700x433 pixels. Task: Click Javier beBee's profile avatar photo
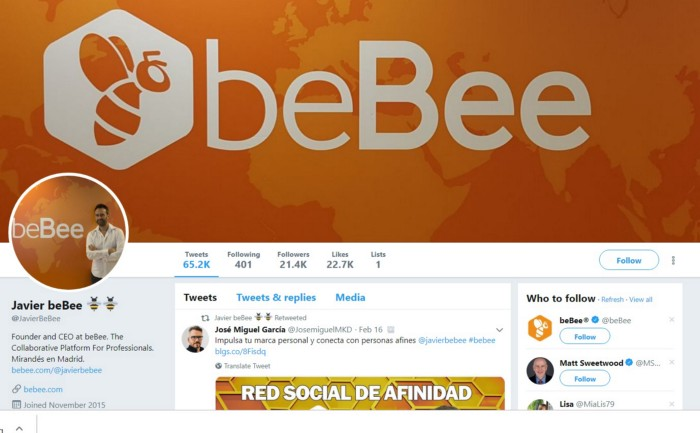(69, 233)
